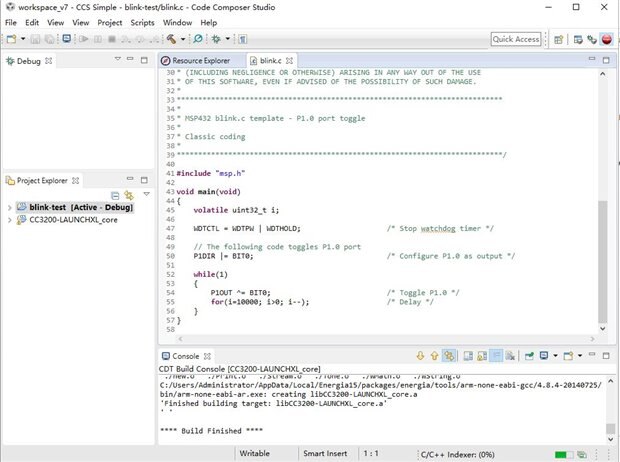Open the Project Explorer view menu arrow
Screen dimensions: 620x462
click(x=146, y=196)
